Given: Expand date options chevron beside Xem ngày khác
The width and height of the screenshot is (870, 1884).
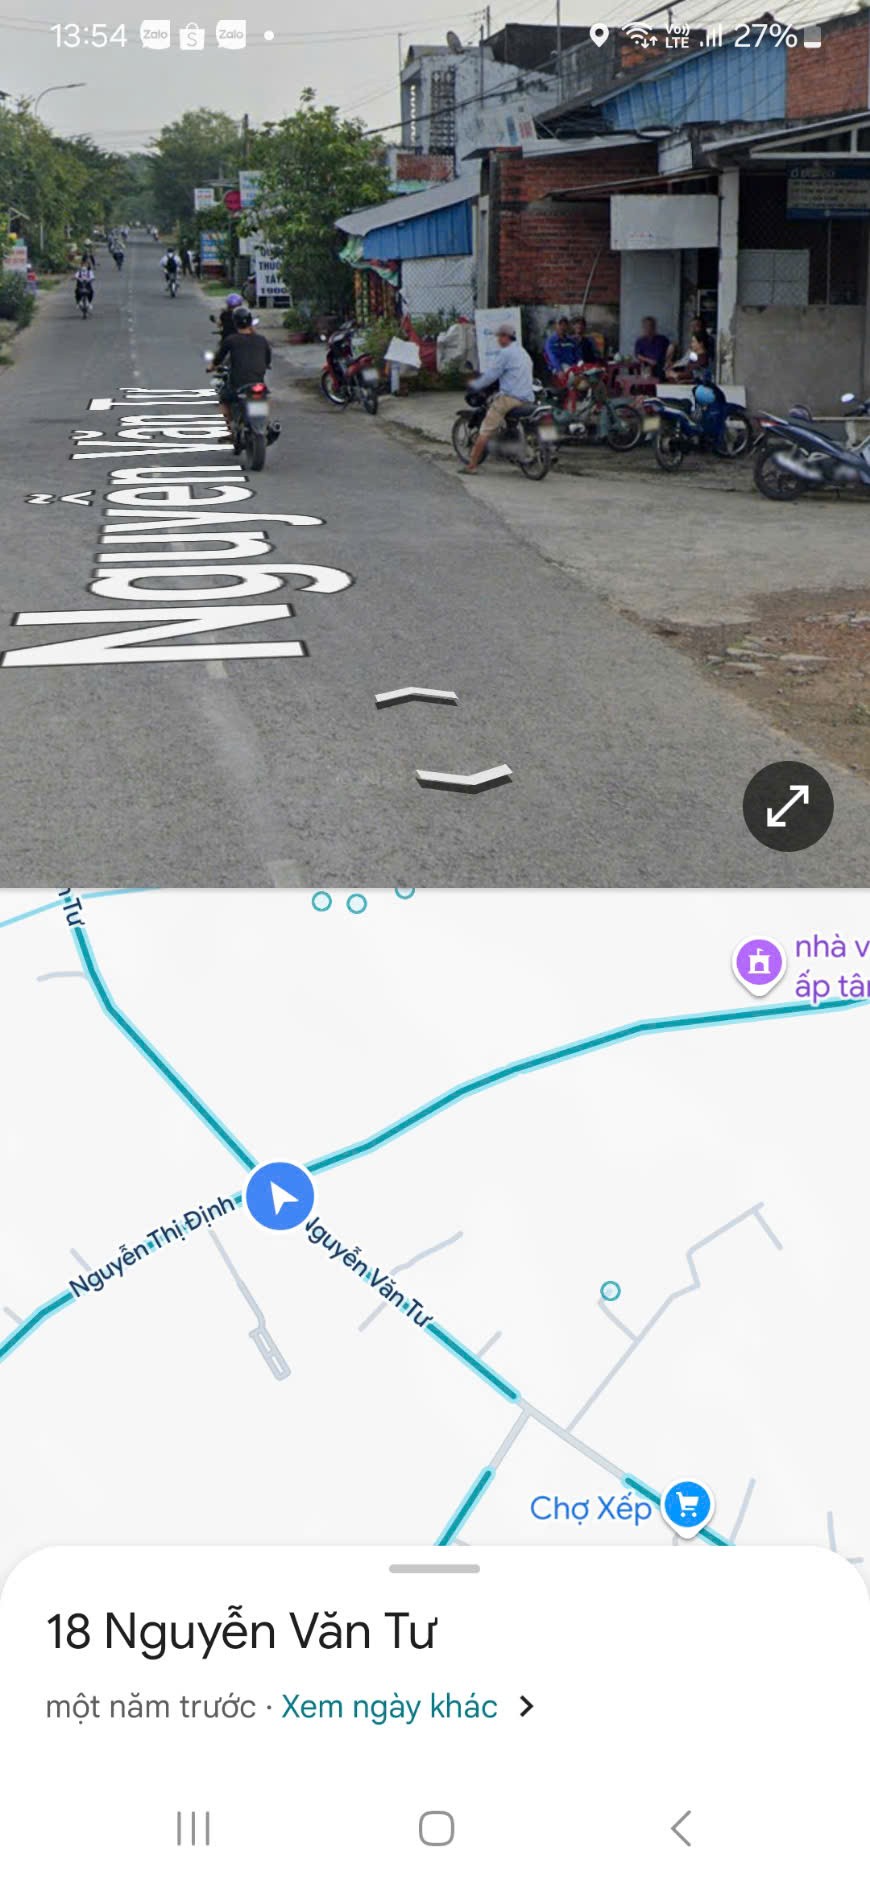Looking at the screenshot, I should click(527, 1706).
